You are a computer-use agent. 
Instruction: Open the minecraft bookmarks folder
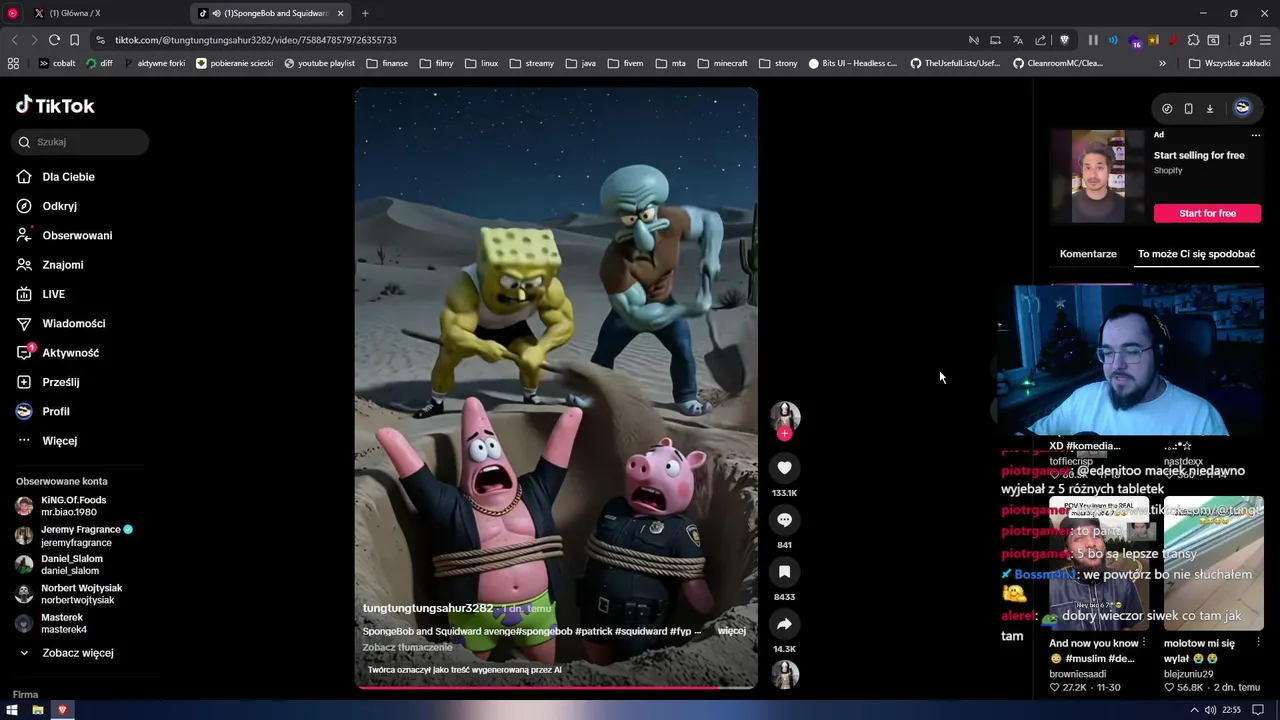pyautogui.click(x=722, y=63)
